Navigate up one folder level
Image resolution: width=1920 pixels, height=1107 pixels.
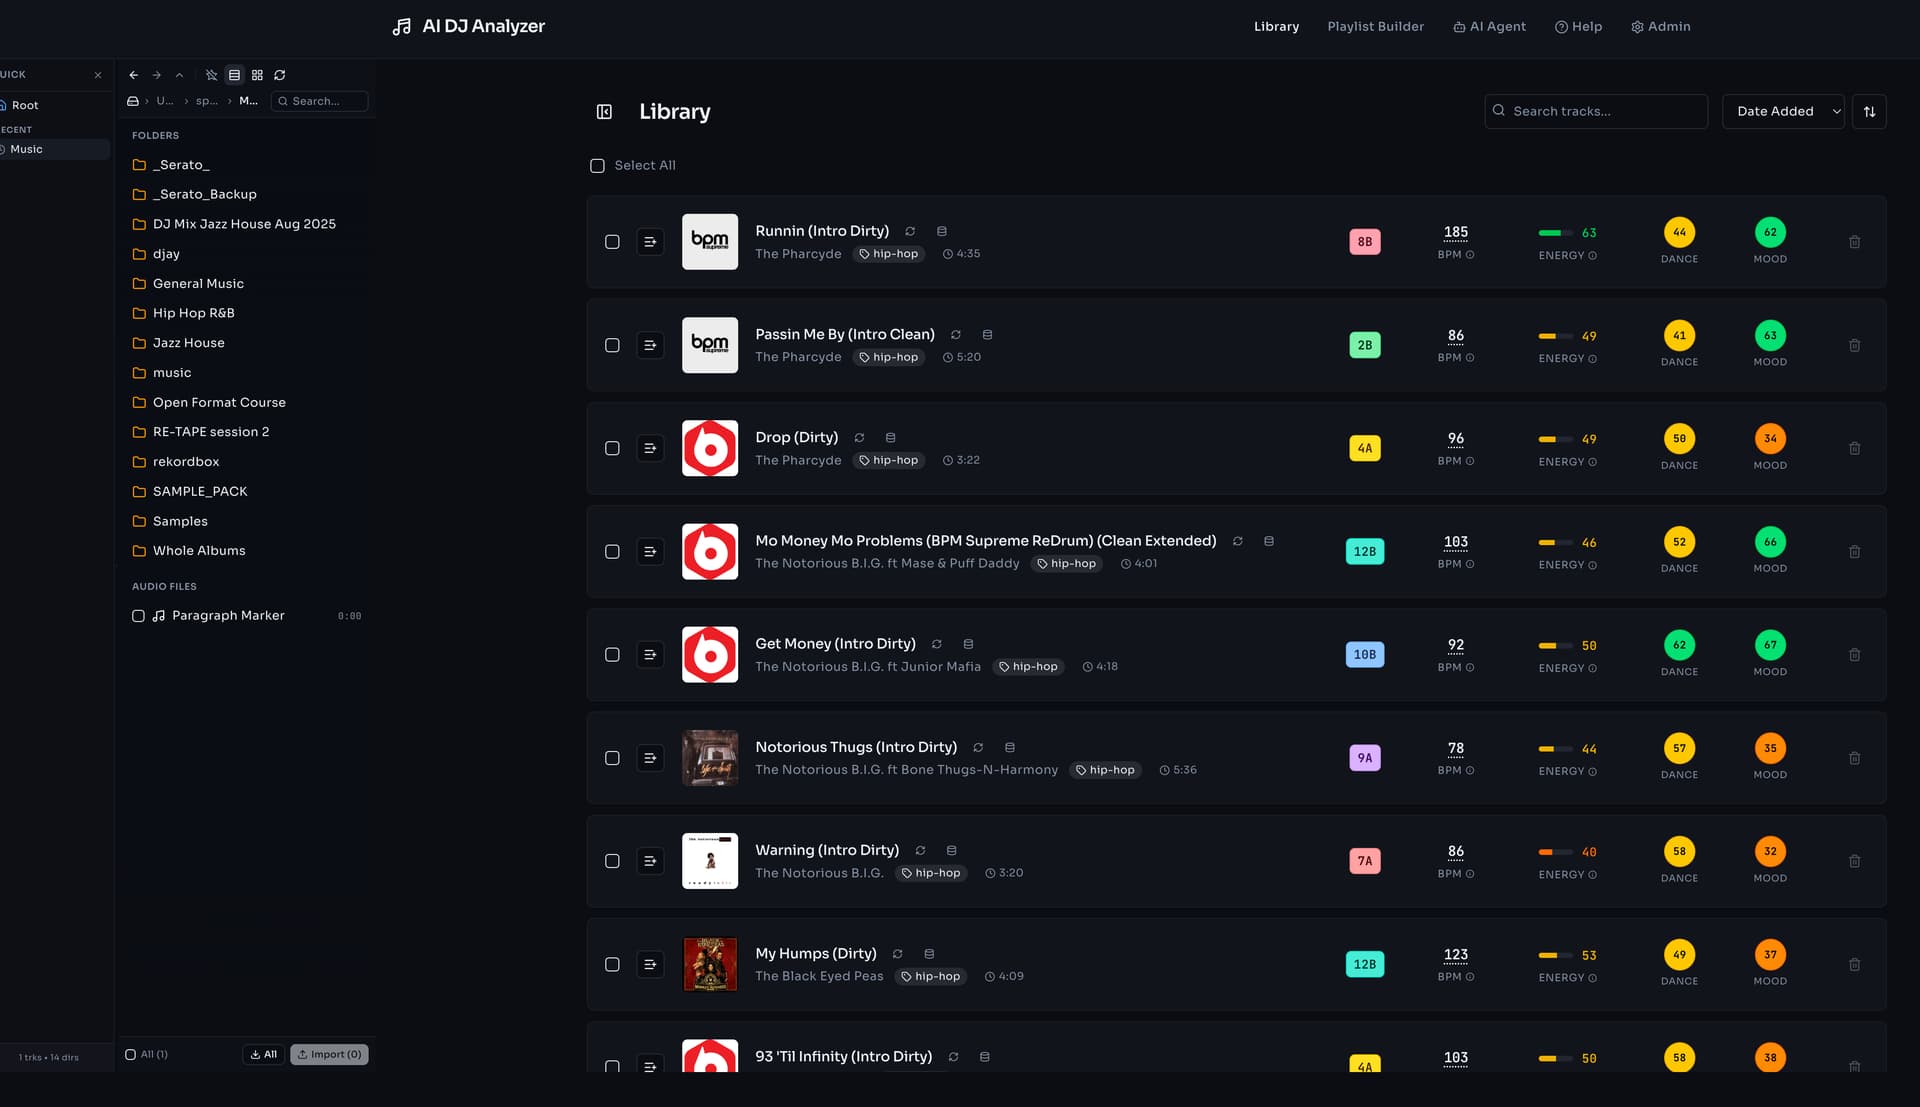[179, 75]
